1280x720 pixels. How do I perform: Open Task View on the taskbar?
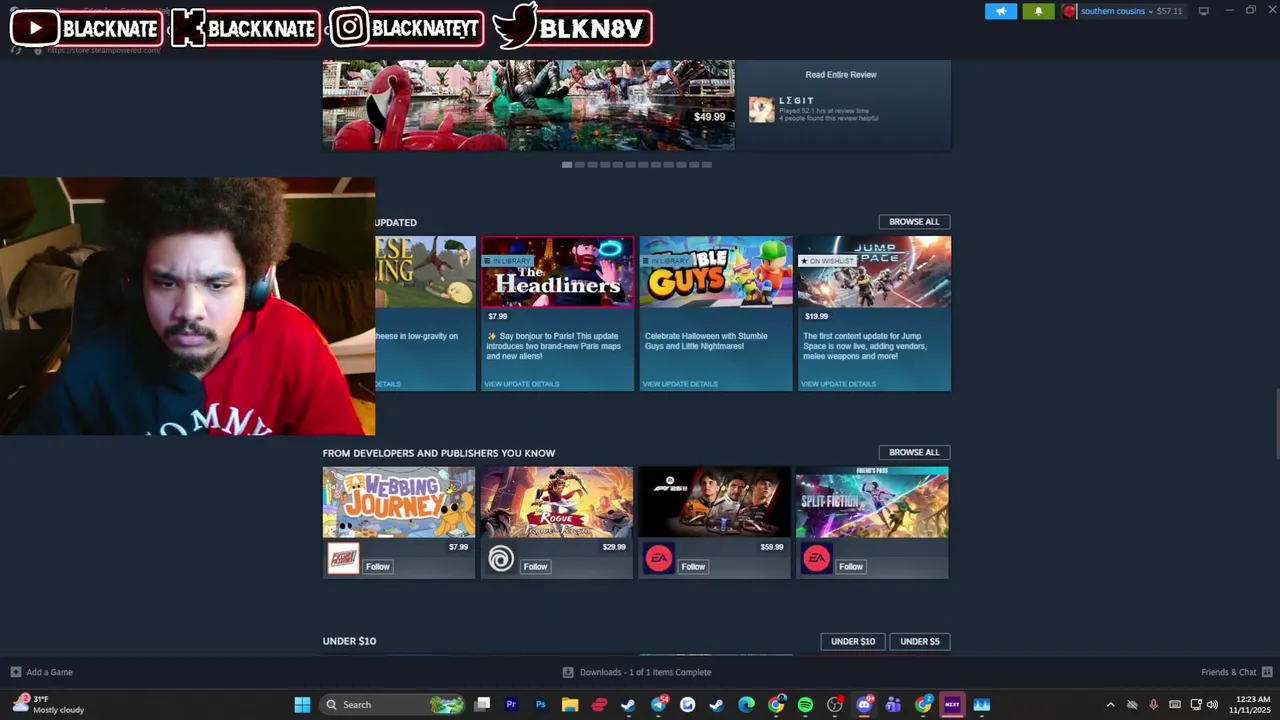click(482, 705)
